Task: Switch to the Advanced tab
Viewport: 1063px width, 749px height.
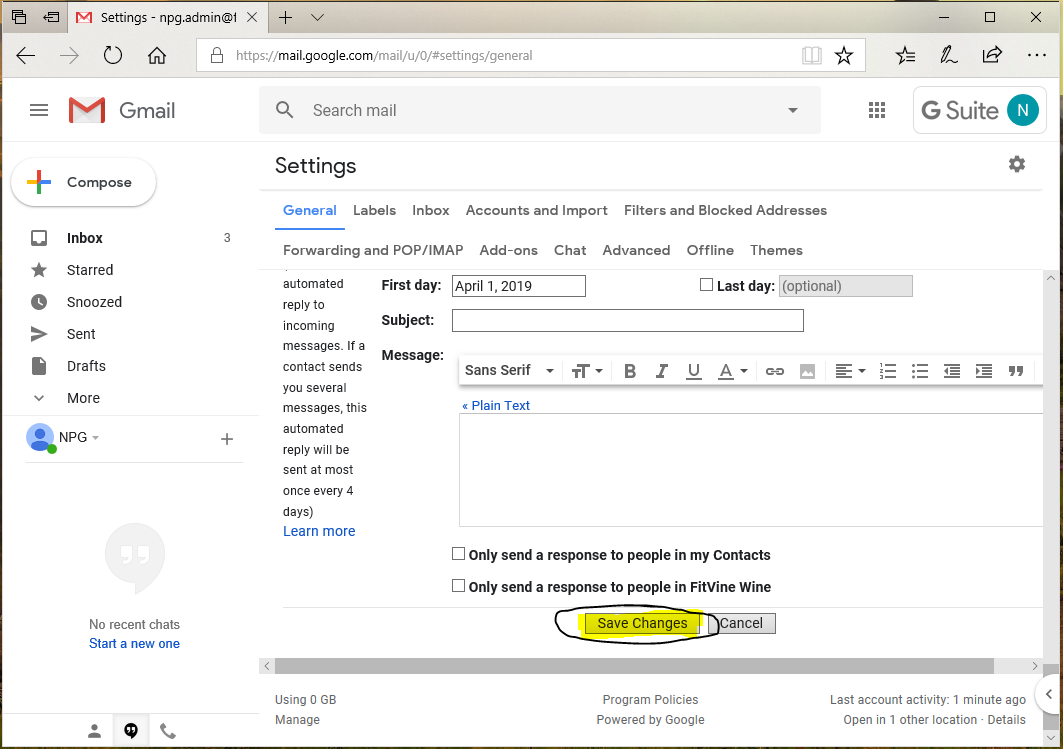Action: pyautogui.click(x=636, y=250)
